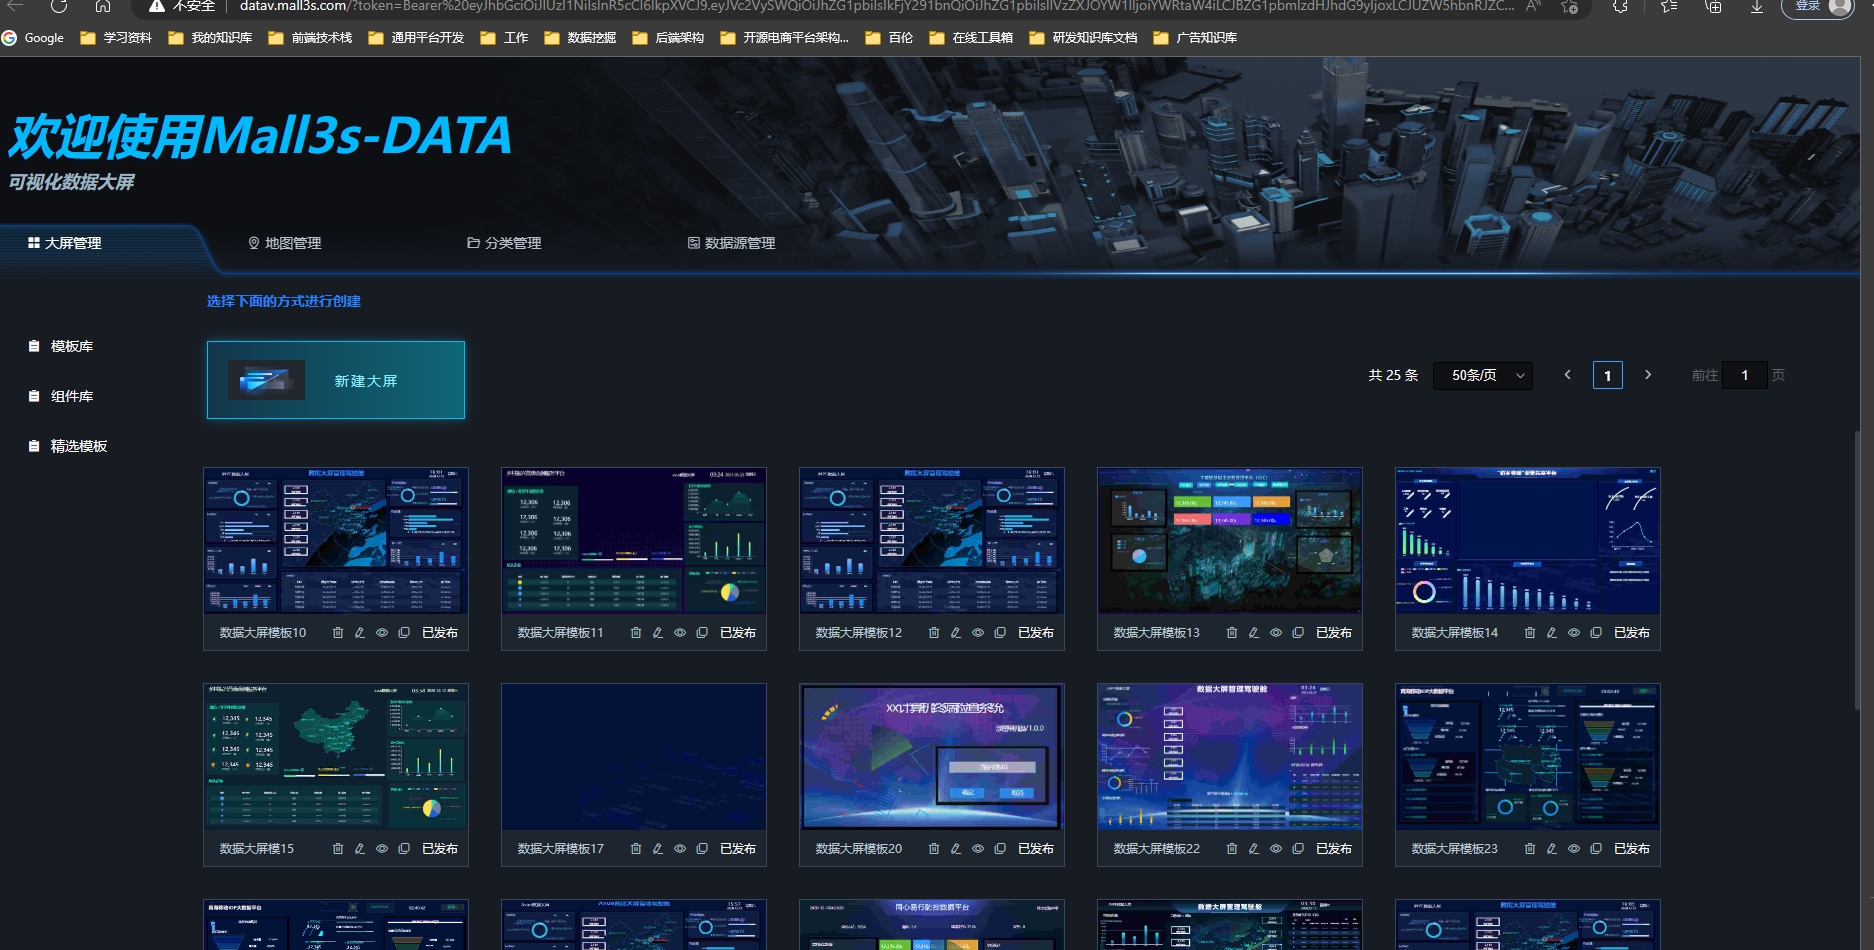The image size is (1874, 950).
Task: Copy 数据大屏模板10 using duplicate icon
Action: point(404,633)
